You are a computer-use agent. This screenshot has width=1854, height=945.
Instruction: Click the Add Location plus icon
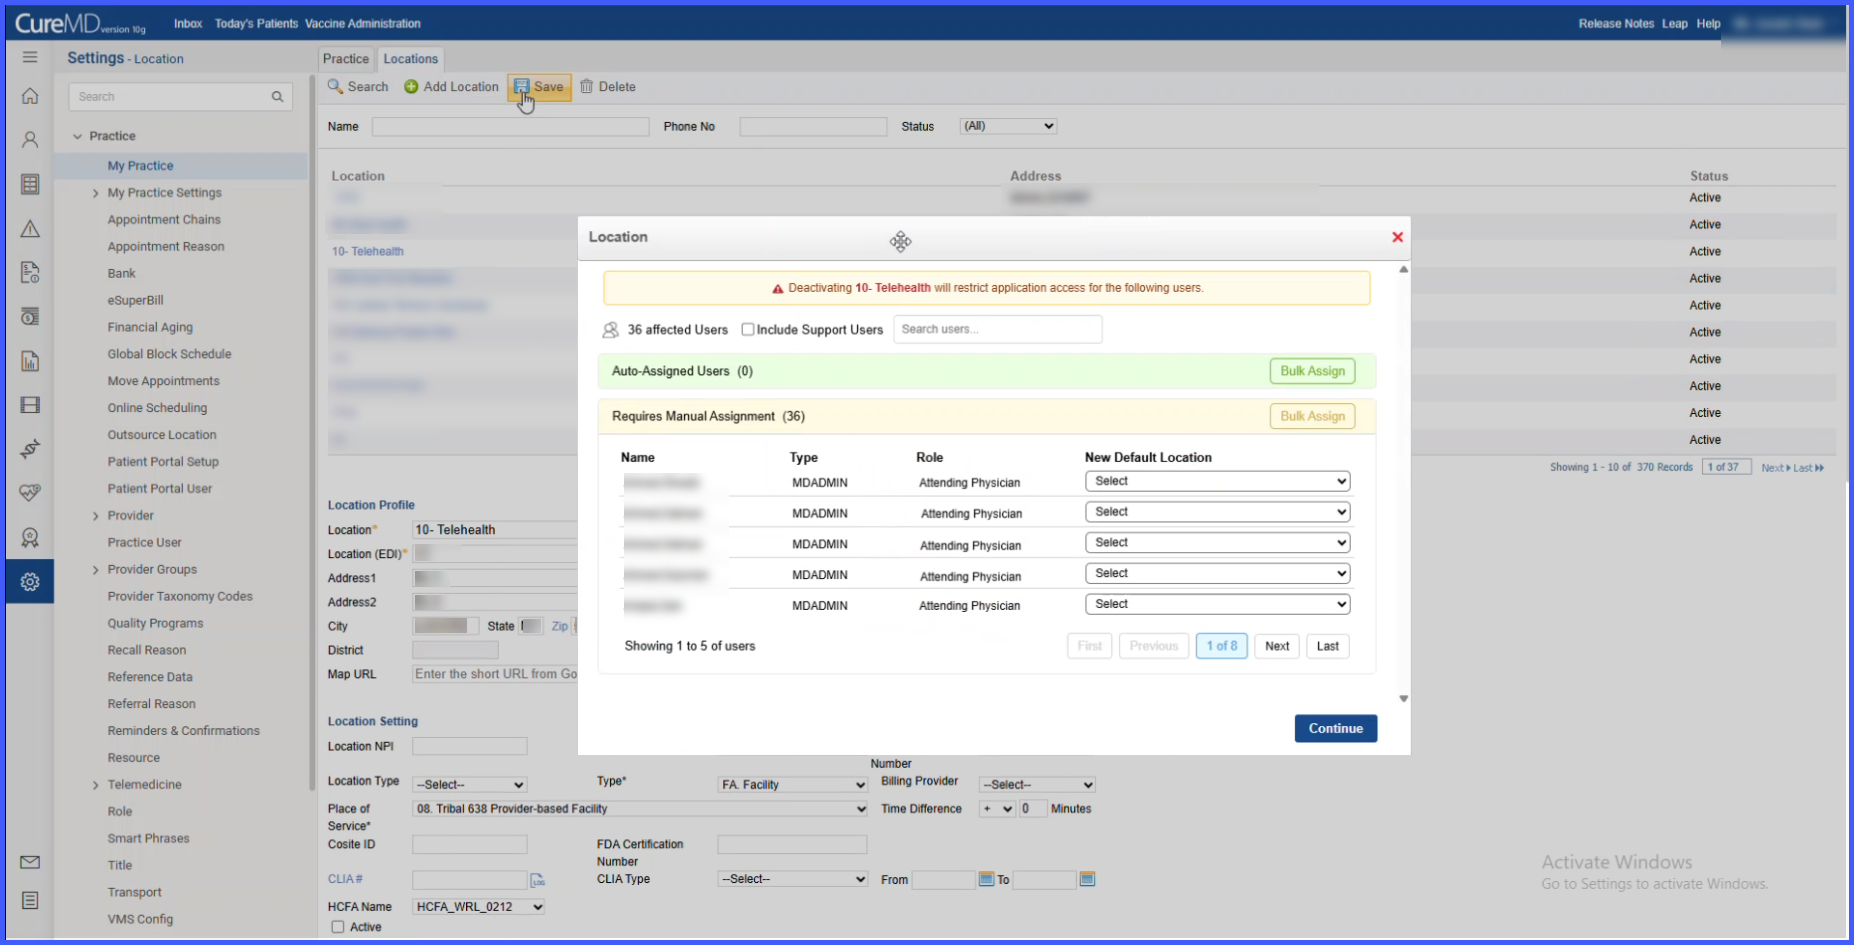pyautogui.click(x=411, y=87)
